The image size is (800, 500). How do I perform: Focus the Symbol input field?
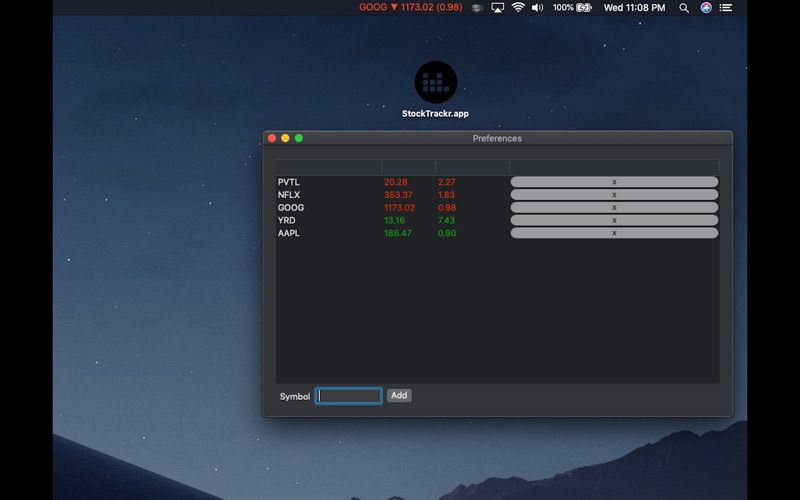[348, 396]
